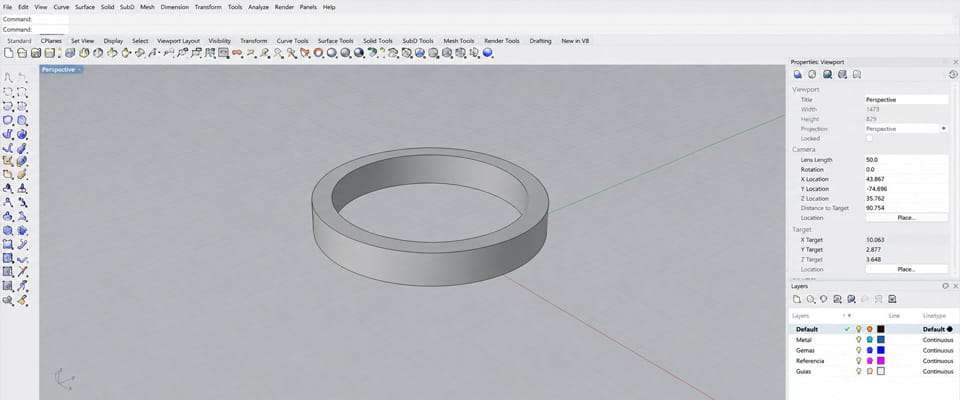Click the current-layer checkmark on Default row
The height and width of the screenshot is (400, 960).
[x=847, y=329]
